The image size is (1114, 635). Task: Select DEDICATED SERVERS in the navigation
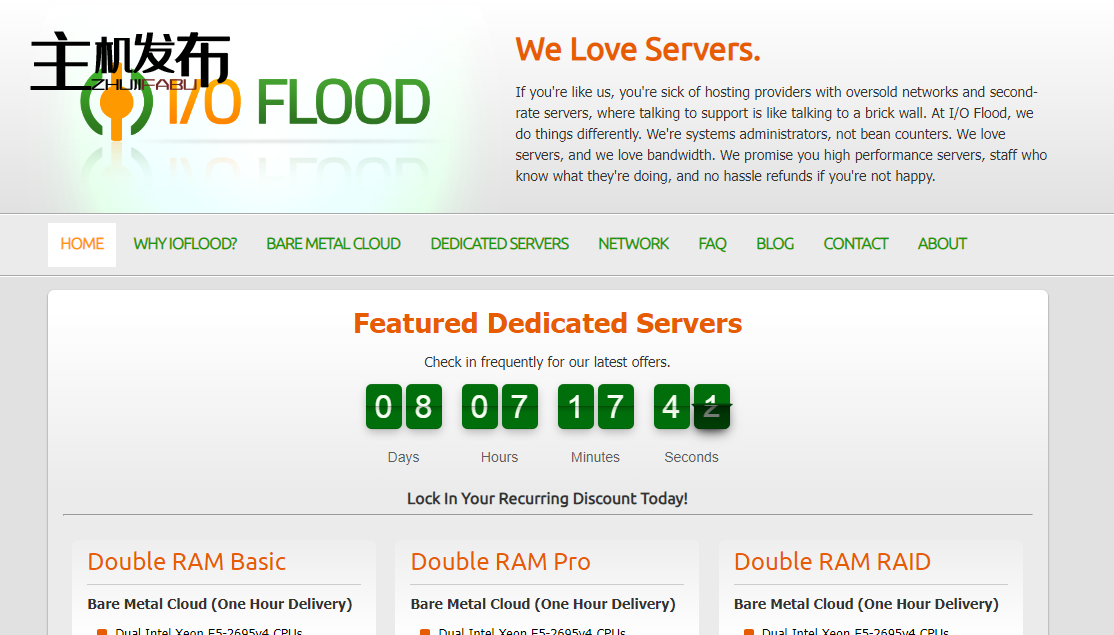click(x=499, y=243)
